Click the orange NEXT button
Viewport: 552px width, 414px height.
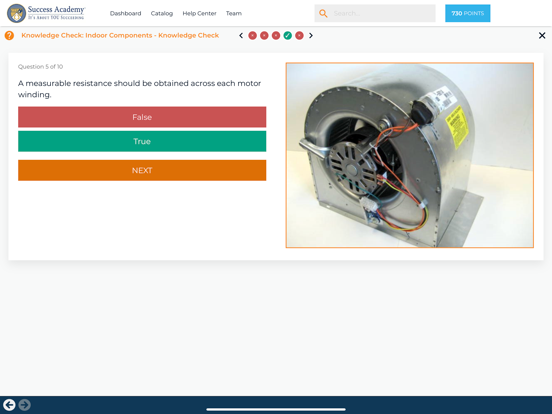tap(142, 170)
